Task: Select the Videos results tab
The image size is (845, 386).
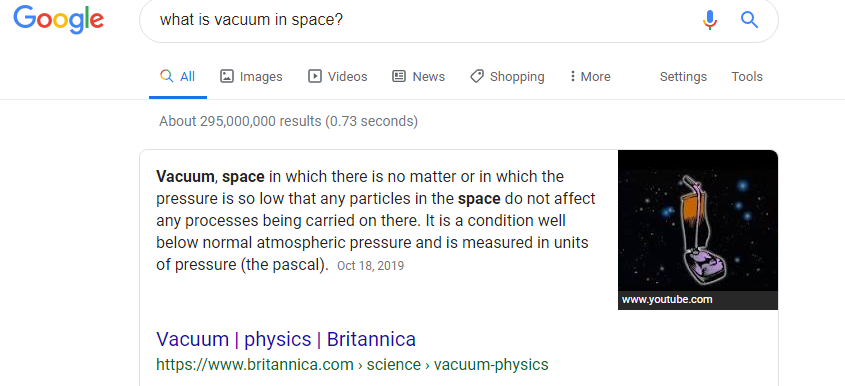Action: point(337,77)
